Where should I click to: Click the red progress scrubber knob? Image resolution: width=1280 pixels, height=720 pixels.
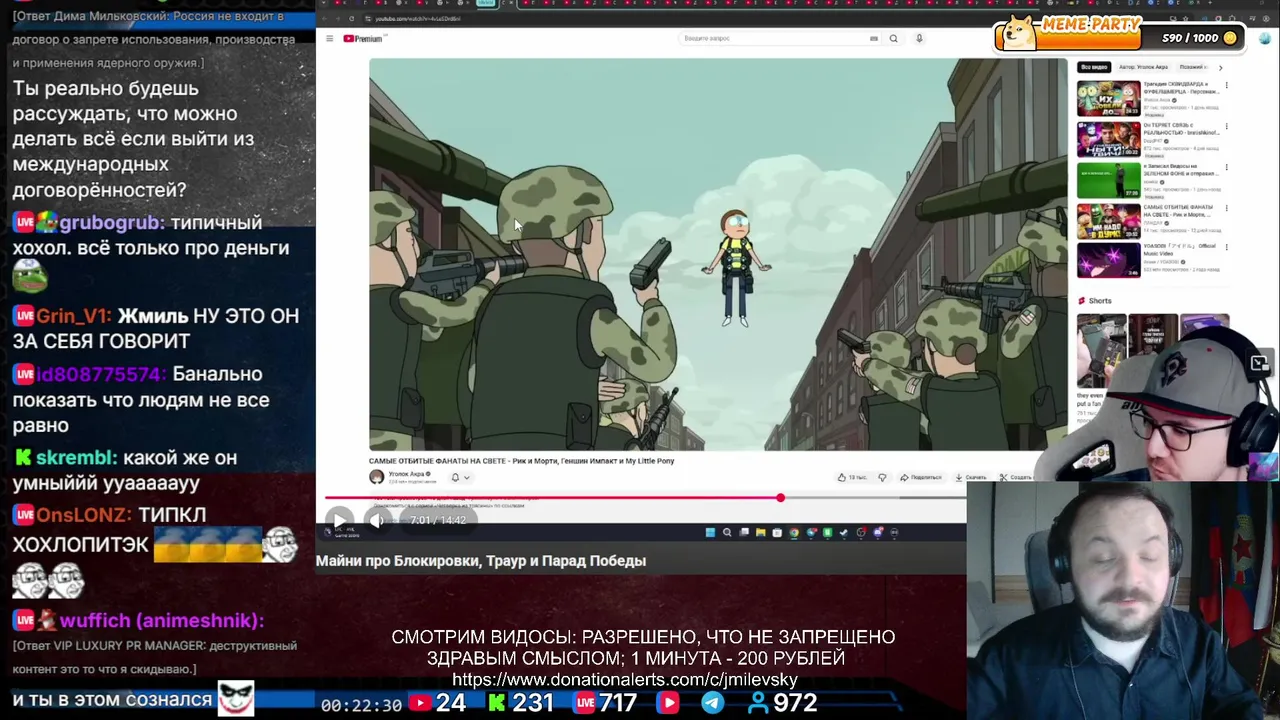[x=780, y=497]
